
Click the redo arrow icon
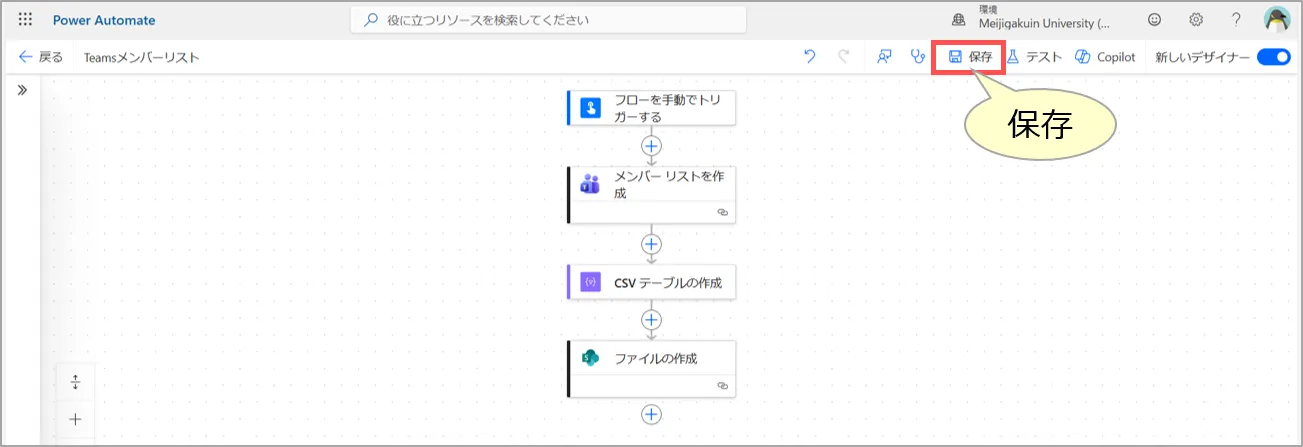tap(843, 57)
